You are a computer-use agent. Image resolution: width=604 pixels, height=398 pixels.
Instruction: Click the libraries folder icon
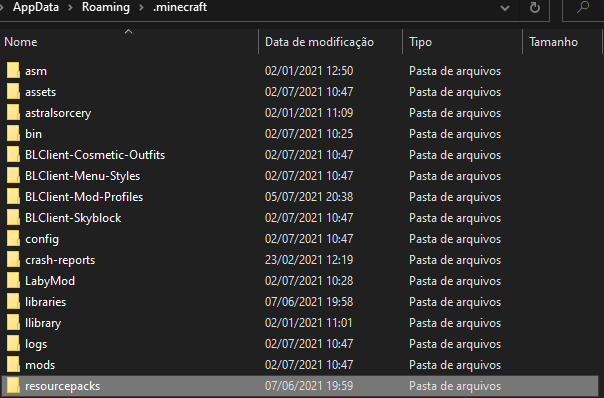coord(13,302)
